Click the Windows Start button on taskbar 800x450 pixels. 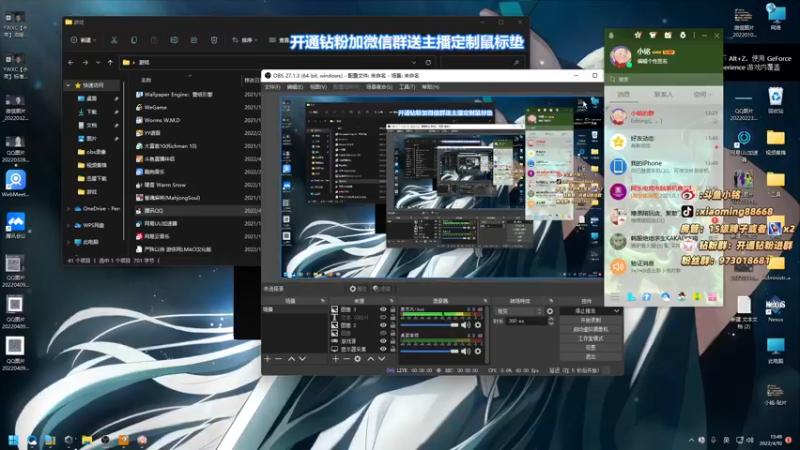tap(13, 440)
